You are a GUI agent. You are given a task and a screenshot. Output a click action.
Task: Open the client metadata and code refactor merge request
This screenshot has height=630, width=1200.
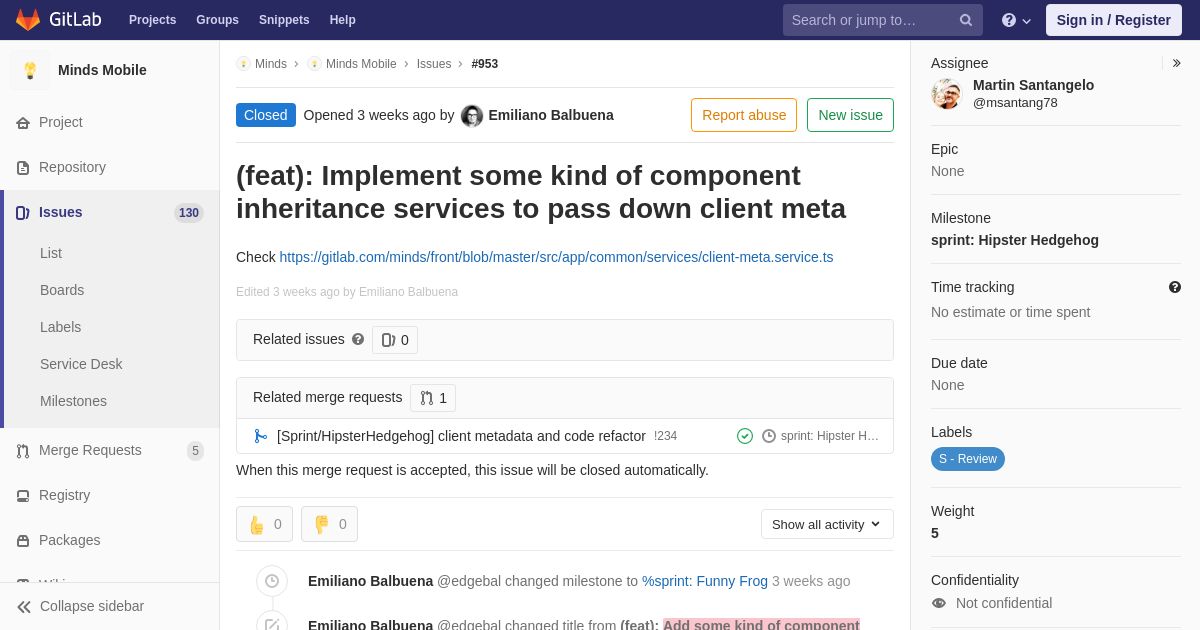[x=461, y=436]
